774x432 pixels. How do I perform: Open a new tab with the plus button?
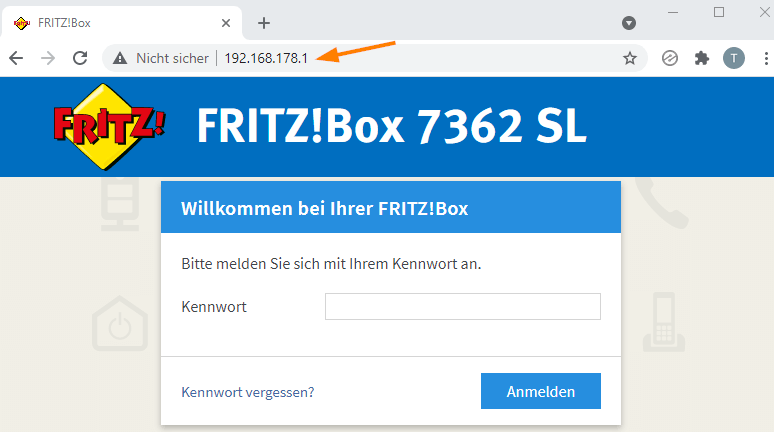[x=264, y=23]
